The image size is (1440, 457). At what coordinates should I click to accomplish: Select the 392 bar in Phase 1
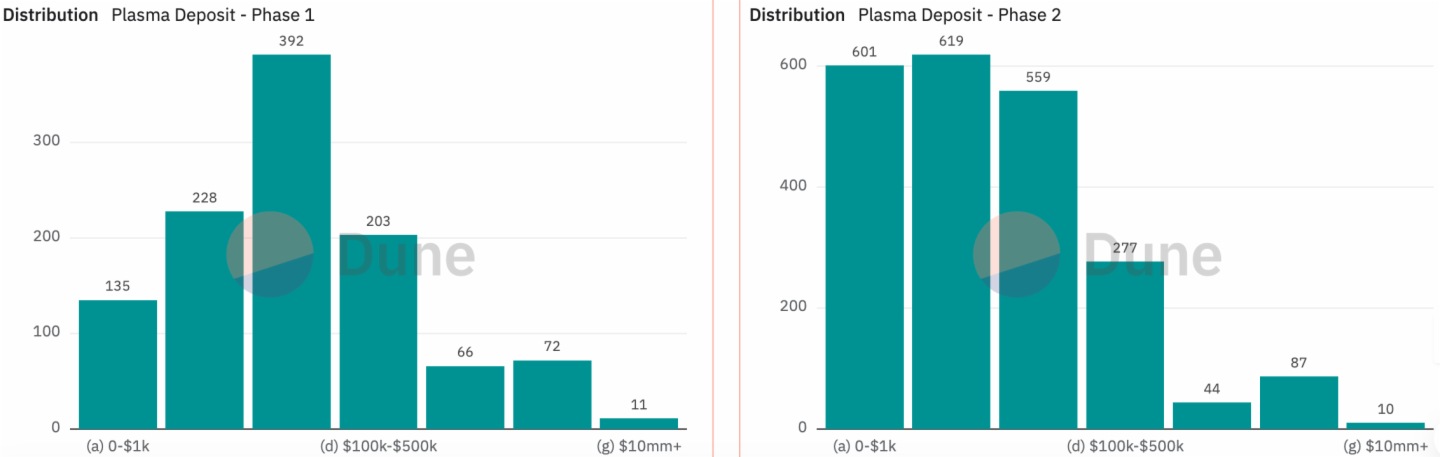click(291, 240)
